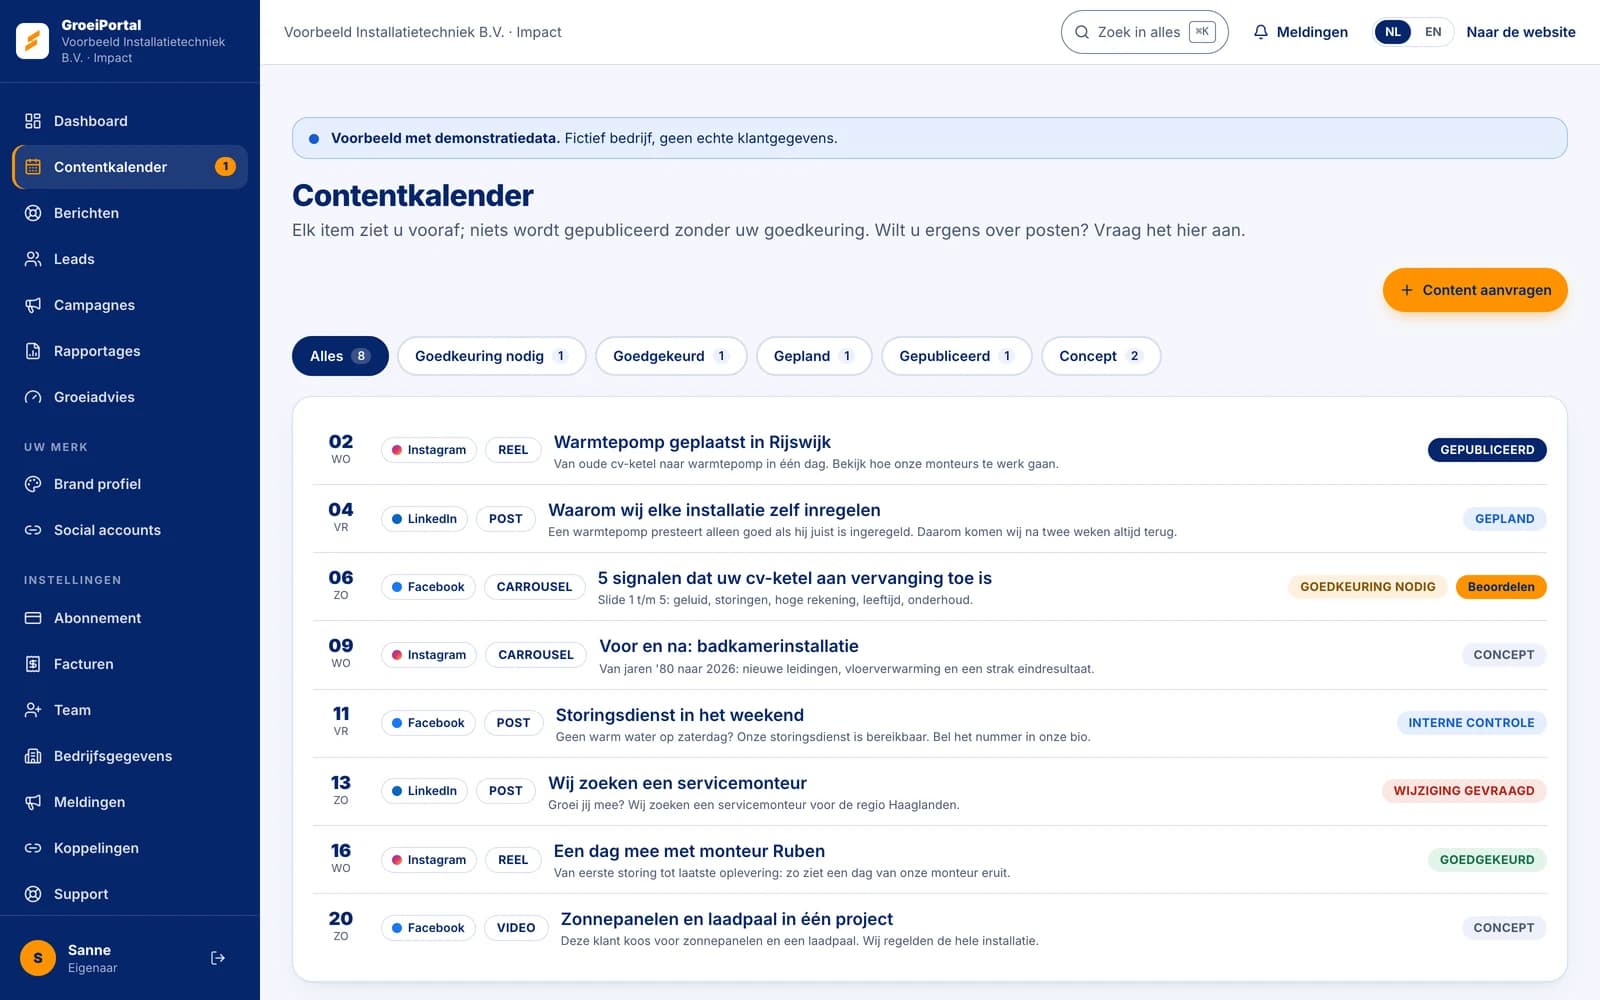The width and height of the screenshot is (1600, 1000).
Task: Open 'Waarom wij elke installatie zelf inregelen'
Action: (x=714, y=510)
